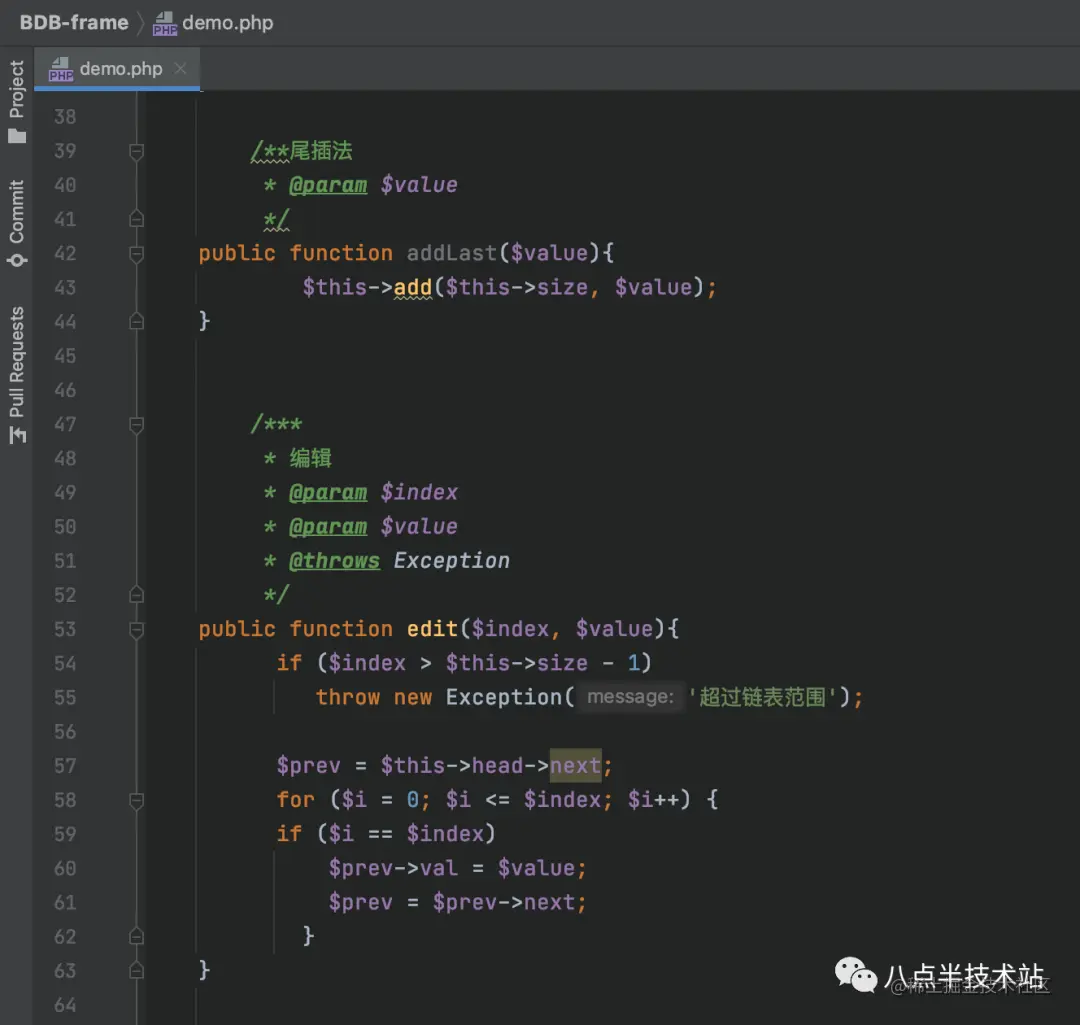Image resolution: width=1080 pixels, height=1025 pixels.
Task: Click the 尾插法 comment text
Action: (321, 151)
